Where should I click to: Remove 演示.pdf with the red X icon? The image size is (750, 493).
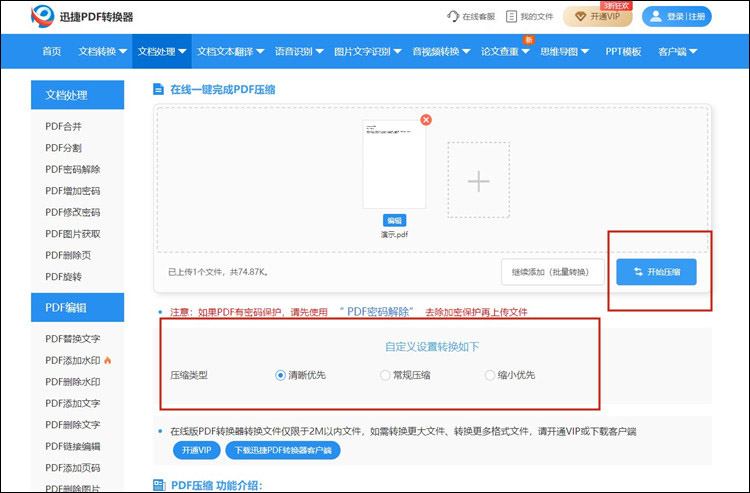tap(426, 120)
